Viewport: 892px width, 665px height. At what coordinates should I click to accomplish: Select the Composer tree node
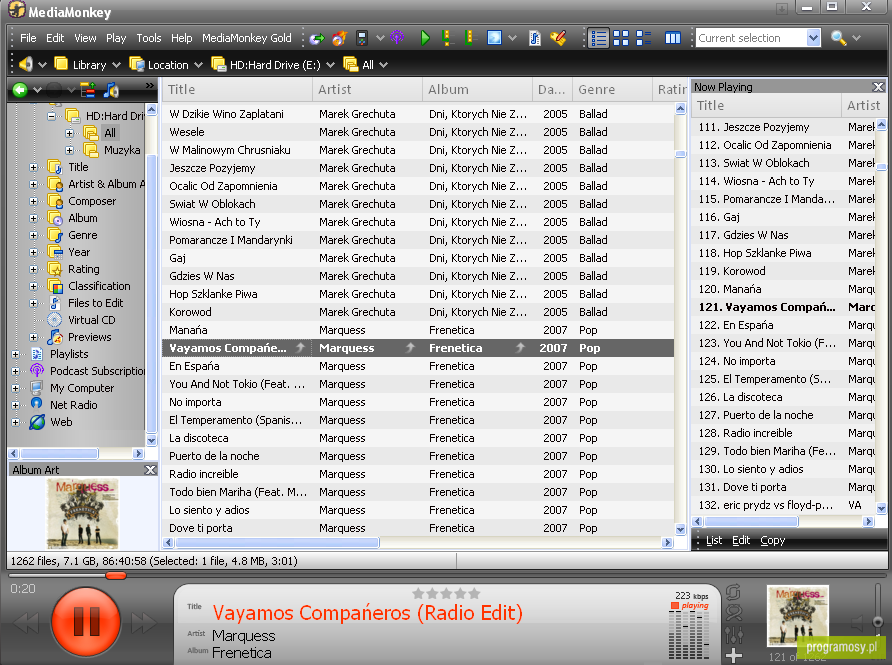(x=92, y=201)
